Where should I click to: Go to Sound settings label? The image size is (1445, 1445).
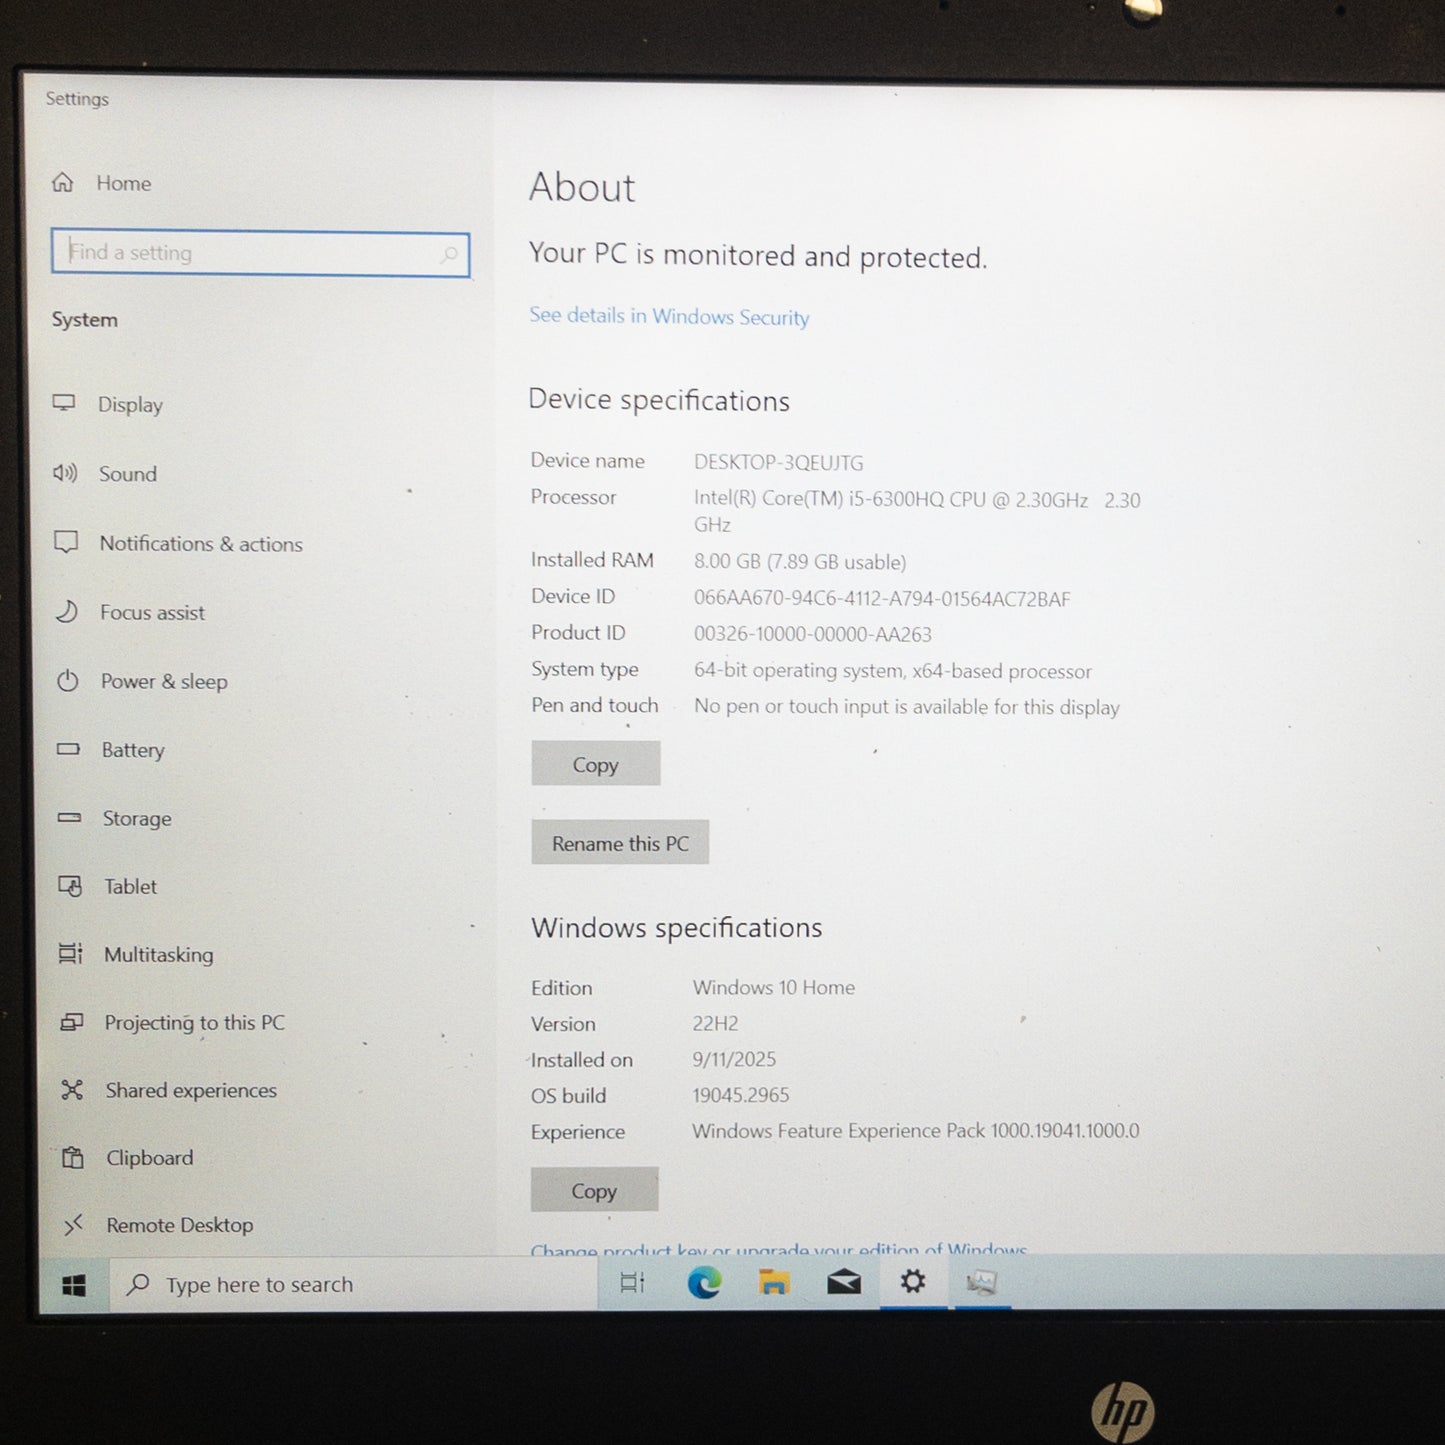pyautogui.click(x=128, y=474)
